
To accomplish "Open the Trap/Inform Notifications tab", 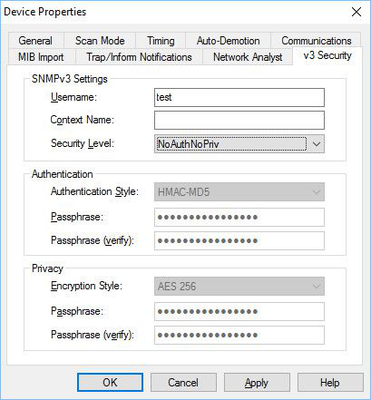I will click(x=139, y=57).
